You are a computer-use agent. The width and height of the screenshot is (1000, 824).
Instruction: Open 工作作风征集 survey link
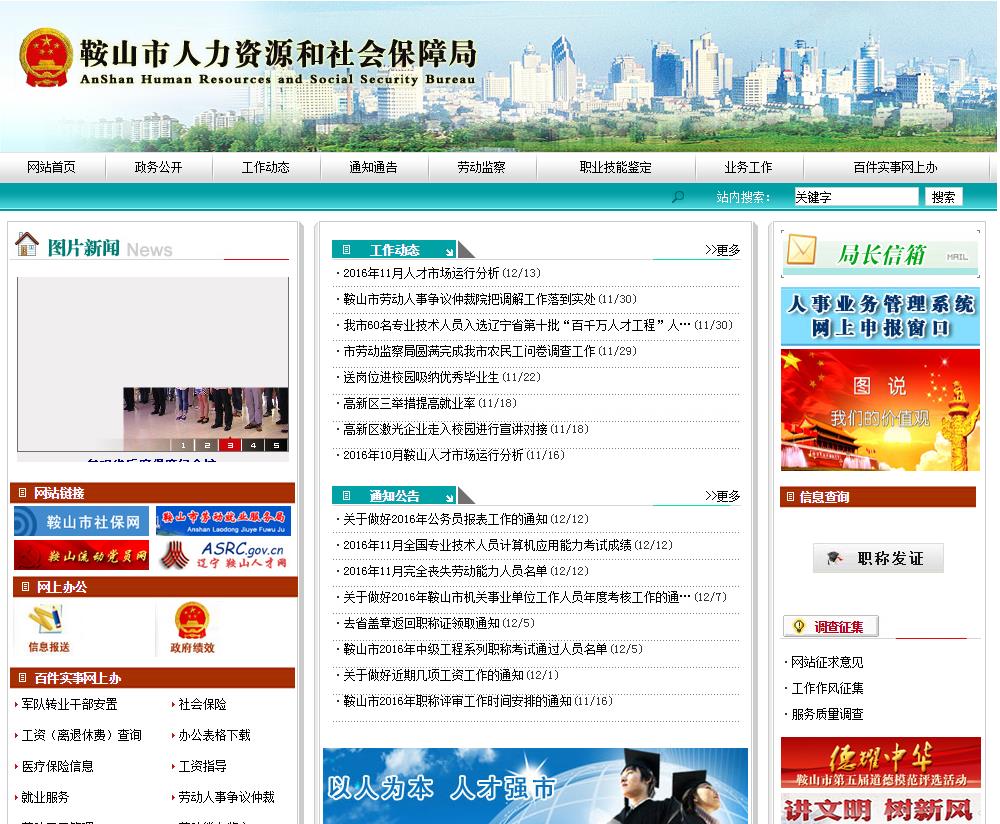(x=827, y=688)
